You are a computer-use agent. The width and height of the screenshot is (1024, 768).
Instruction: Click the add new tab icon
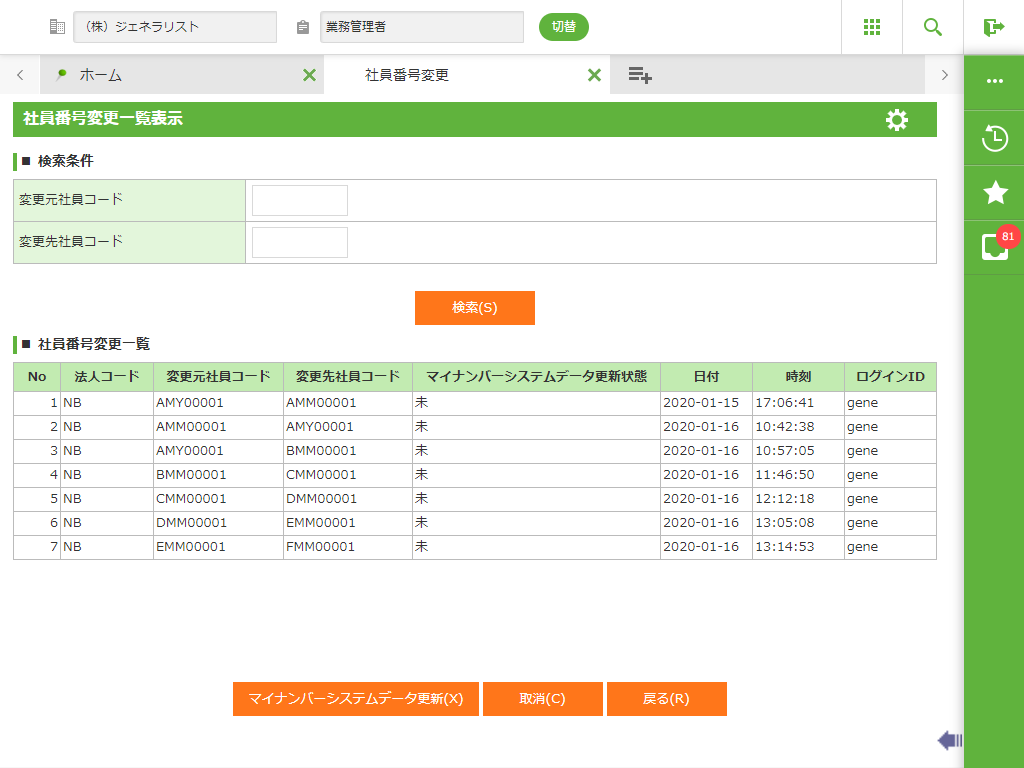[640, 75]
